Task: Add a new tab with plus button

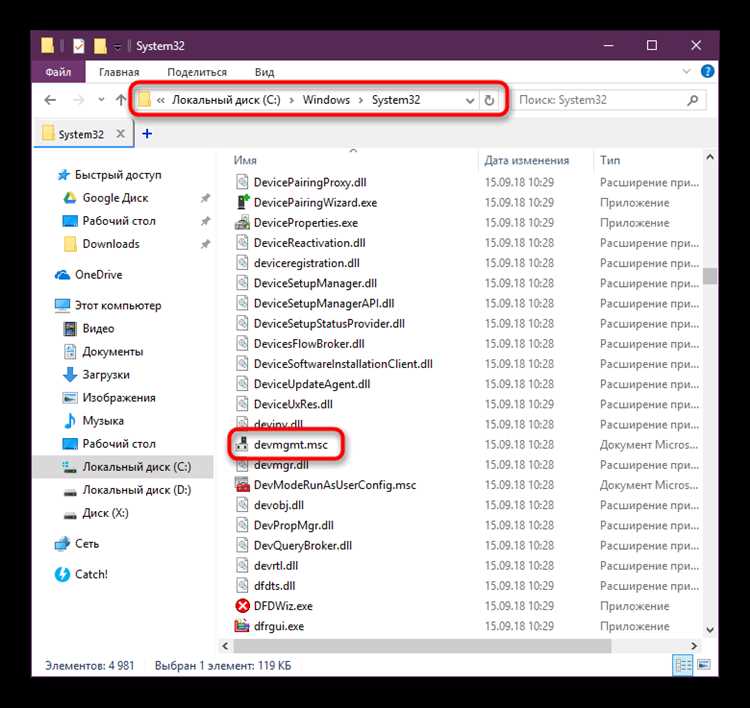Action: [147, 134]
